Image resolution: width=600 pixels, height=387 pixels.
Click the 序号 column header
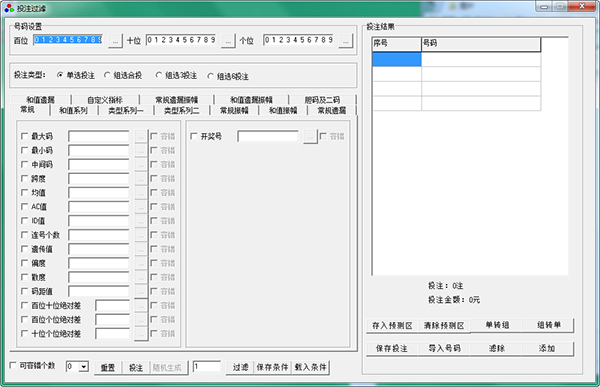click(x=397, y=44)
